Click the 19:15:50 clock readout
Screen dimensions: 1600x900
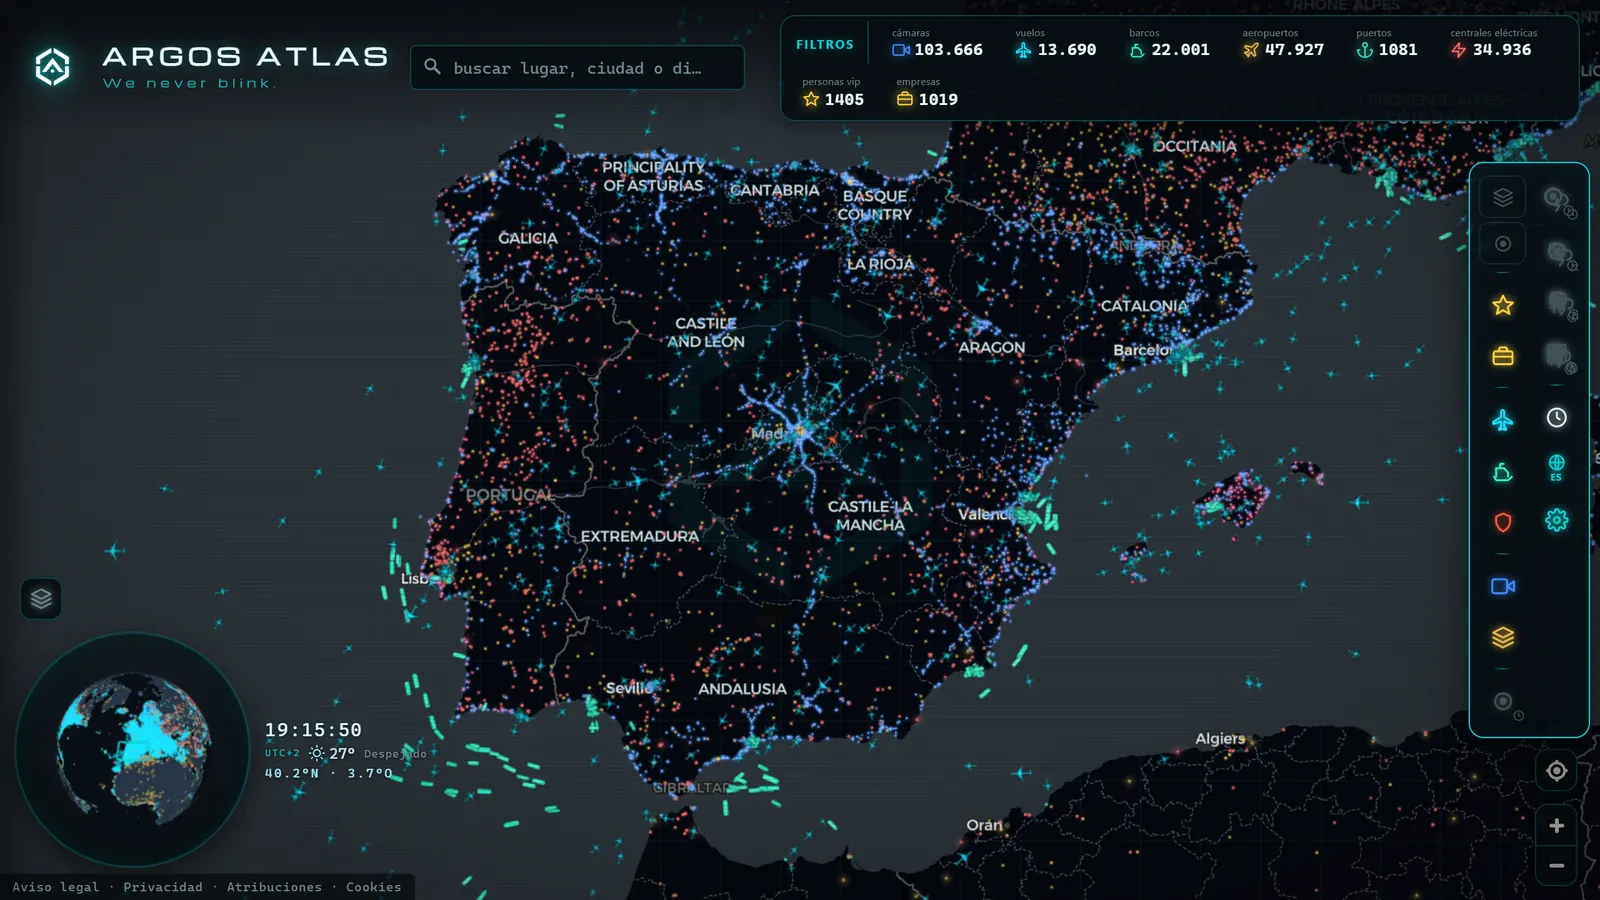tap(313, 730)
